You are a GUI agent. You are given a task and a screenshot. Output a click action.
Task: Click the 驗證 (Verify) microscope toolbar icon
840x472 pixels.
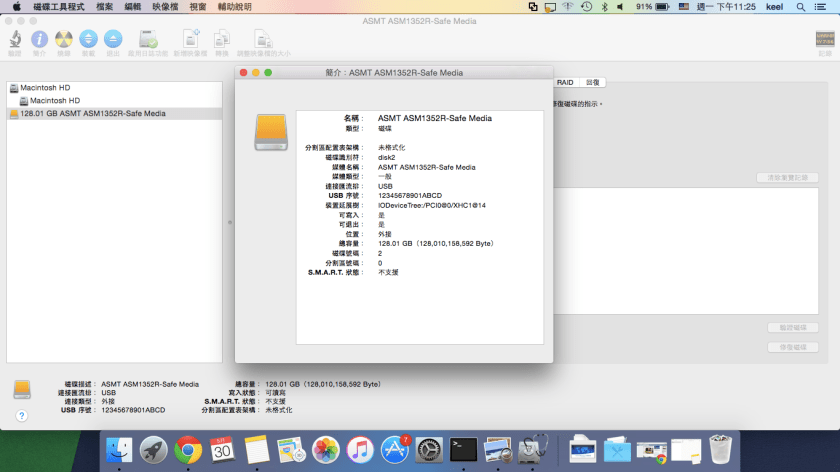click(15, 40)
